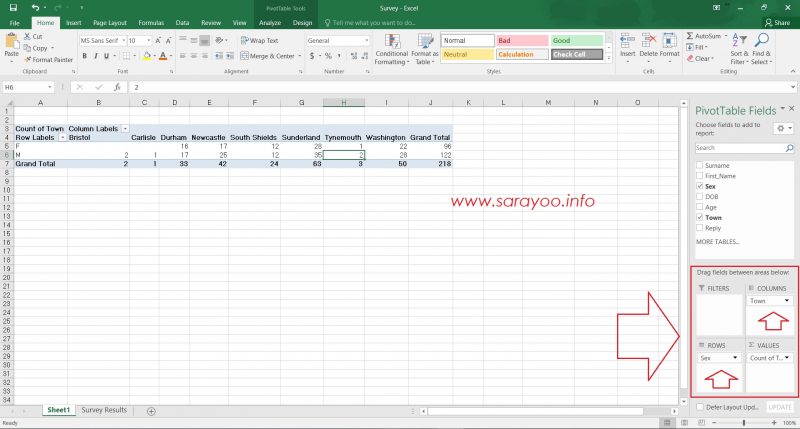Click the MORE TABLES link
Viewport: 800px width, 429px height.
tap(718, 242)
